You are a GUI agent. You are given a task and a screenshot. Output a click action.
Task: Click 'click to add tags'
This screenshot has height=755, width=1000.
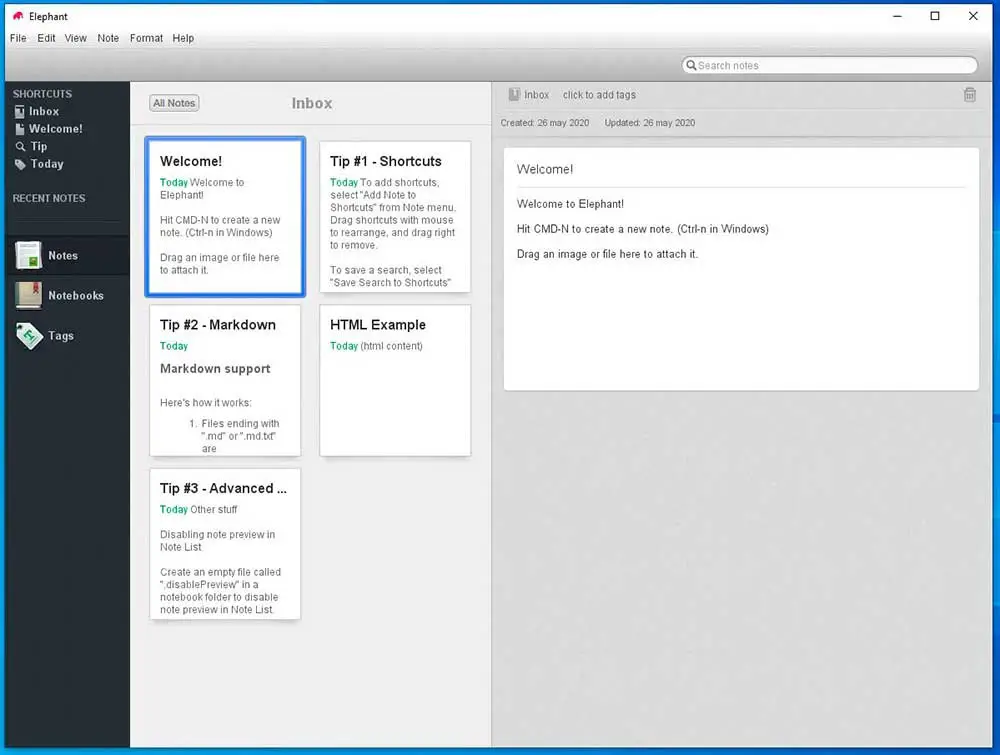click(599, 95)
